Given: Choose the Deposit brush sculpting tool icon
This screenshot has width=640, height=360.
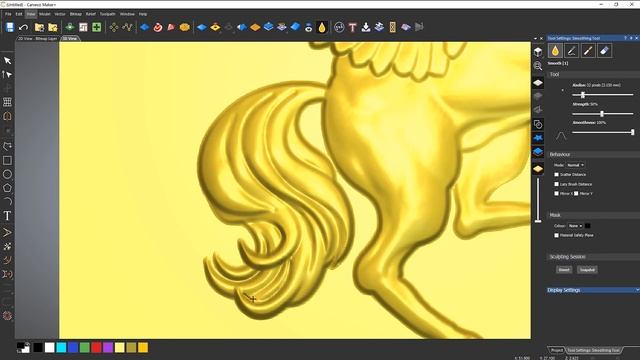Looking at the screenshot, I should (x=588, y=51).
